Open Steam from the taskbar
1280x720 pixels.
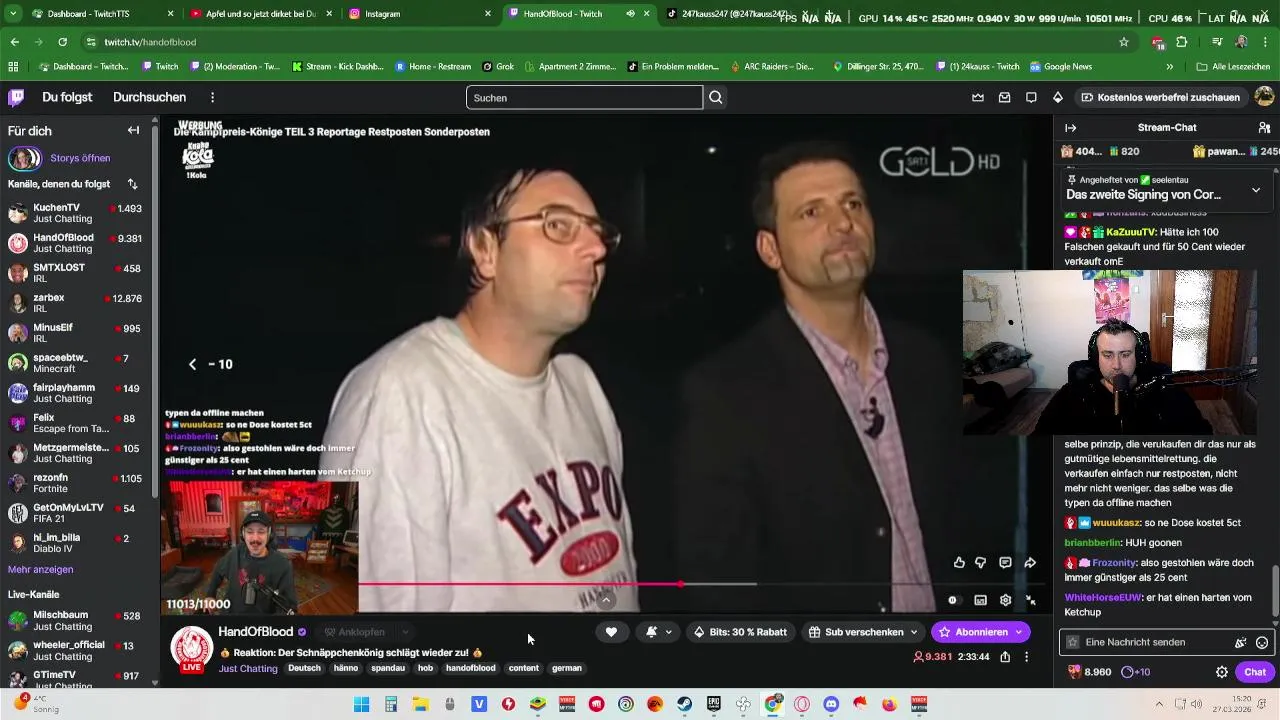(x=684, y=704)
